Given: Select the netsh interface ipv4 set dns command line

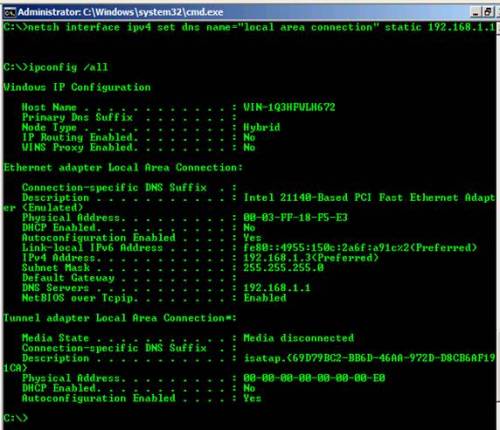Looking at the screenshot, I should 249,27.
